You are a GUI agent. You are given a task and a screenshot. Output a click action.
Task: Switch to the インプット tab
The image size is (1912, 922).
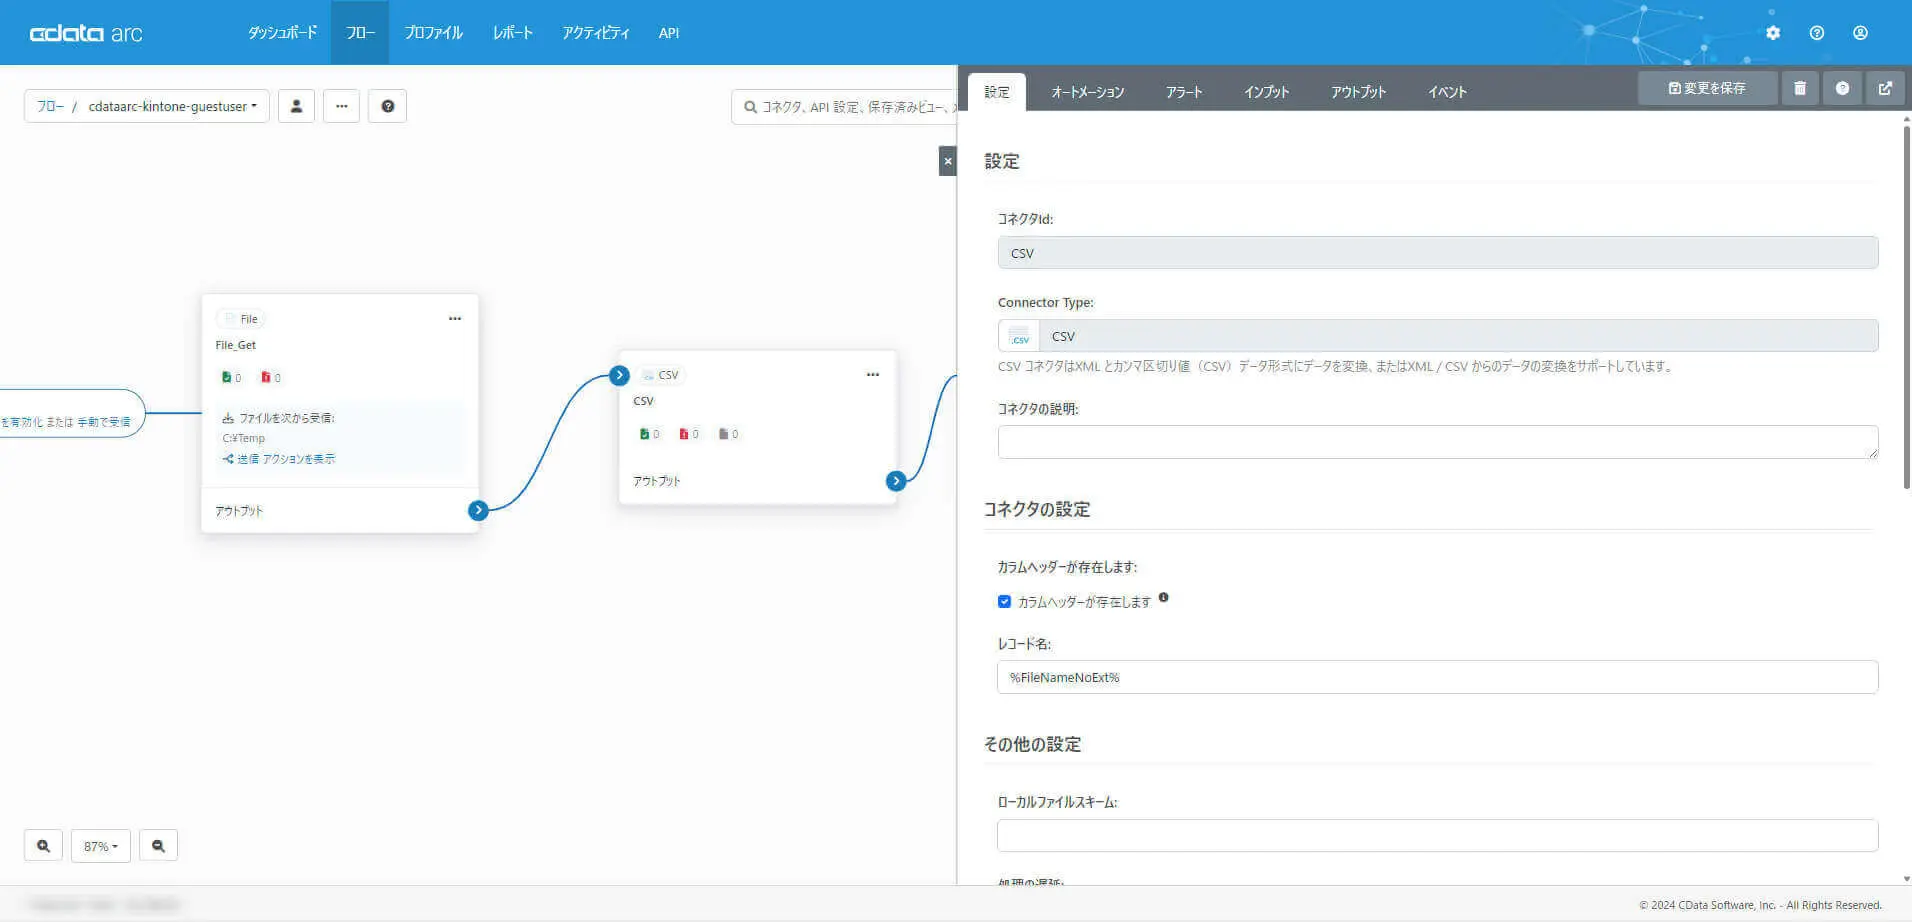click(1266, 92)
